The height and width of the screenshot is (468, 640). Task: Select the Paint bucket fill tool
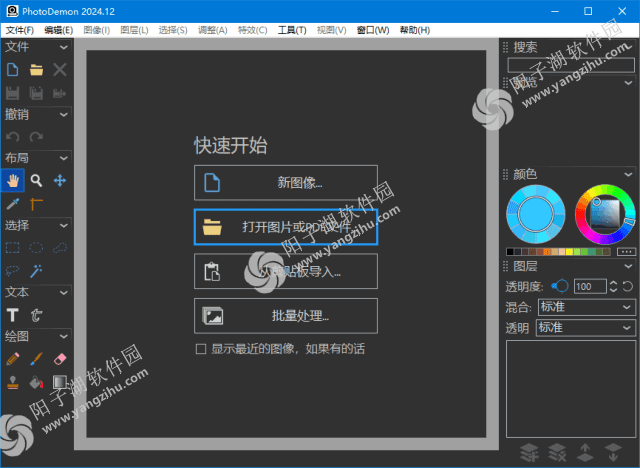(36, 382)
